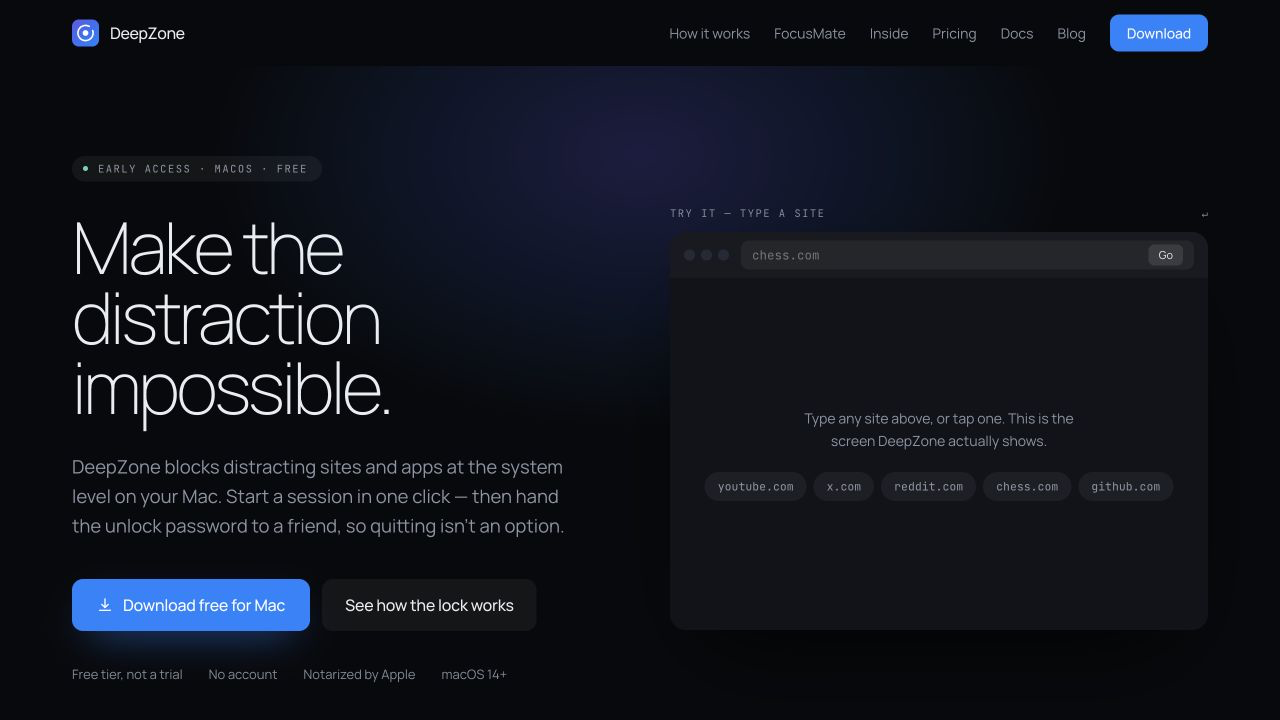Click the return key icon above the demo
Viewport: 1280px width, 720px height.
[x=1204, y=214]
